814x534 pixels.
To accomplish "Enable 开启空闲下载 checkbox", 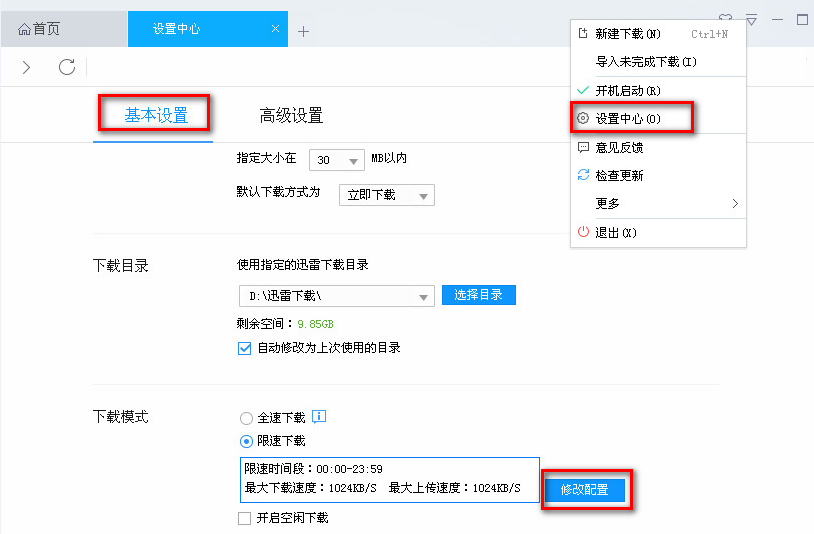I will (x=244, y=518).
